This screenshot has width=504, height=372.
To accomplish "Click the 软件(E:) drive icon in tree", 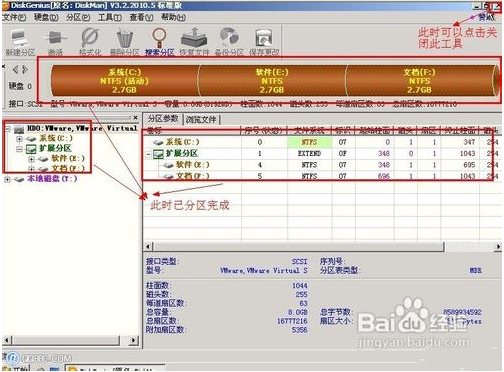I will (x=43, y=159).
